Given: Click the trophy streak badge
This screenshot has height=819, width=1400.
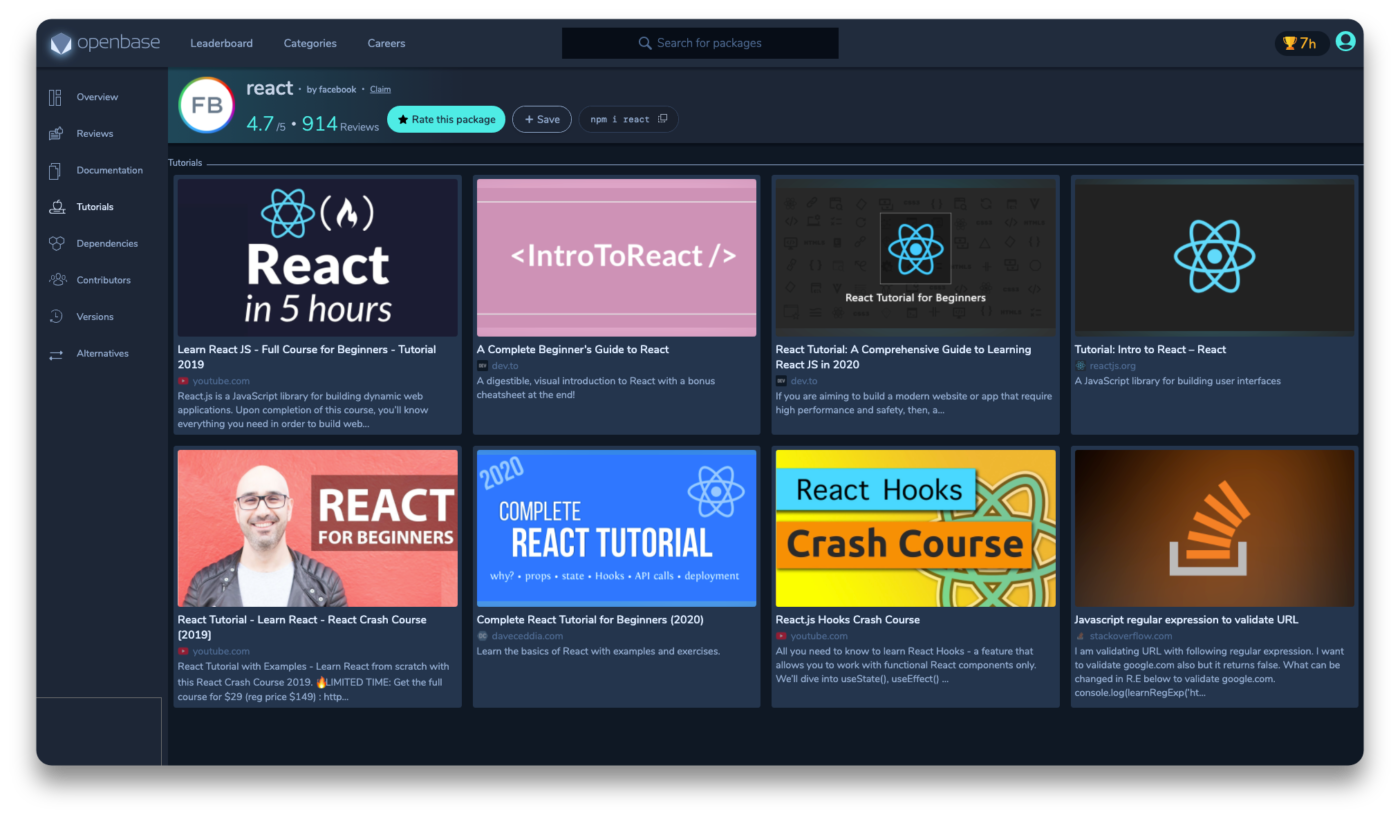Looking at the screenshot, I should 1301,43.
